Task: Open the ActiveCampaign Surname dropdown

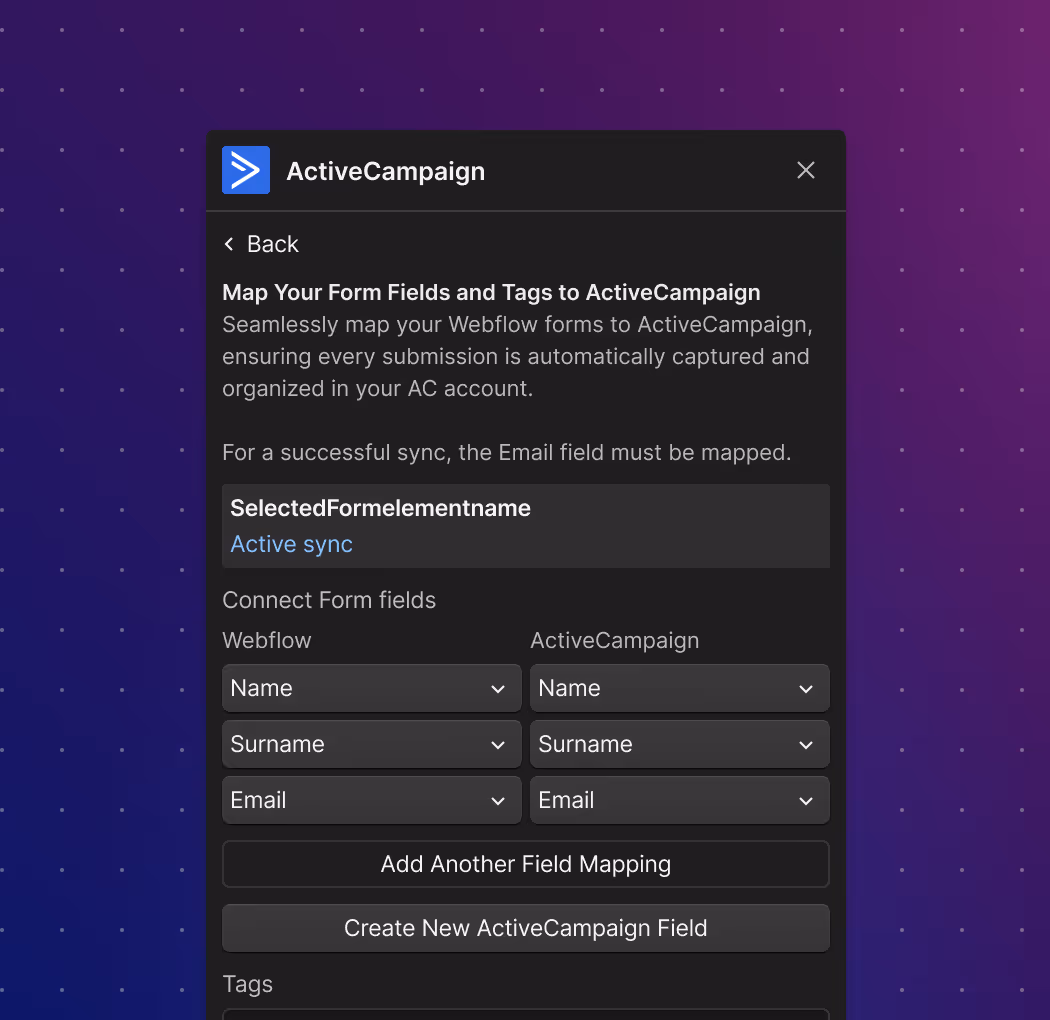Action: click(680, 744)
